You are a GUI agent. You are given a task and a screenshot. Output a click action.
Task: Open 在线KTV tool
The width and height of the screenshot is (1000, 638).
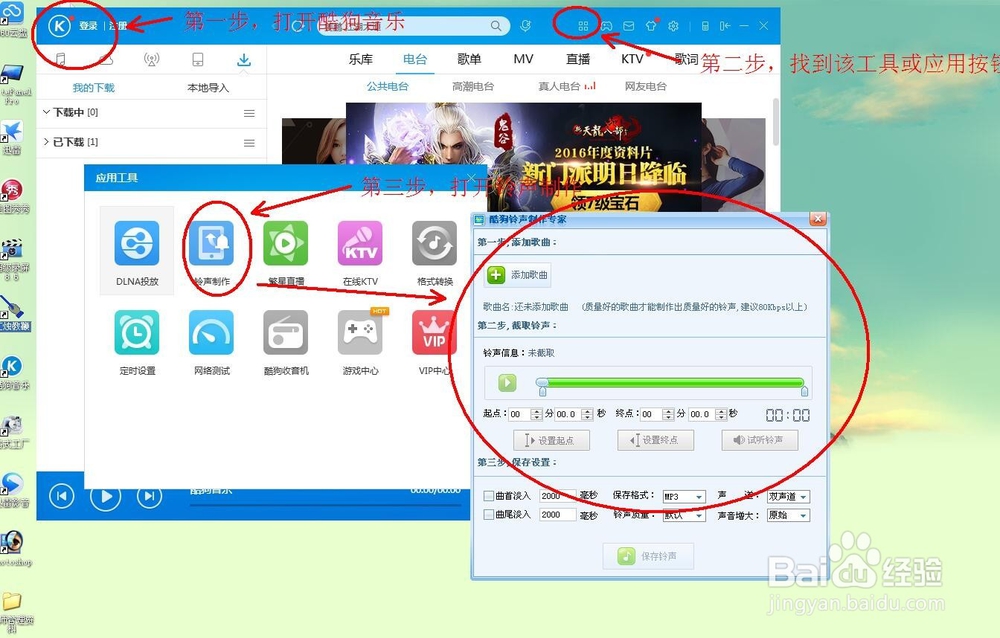click(x=360, y=252)
